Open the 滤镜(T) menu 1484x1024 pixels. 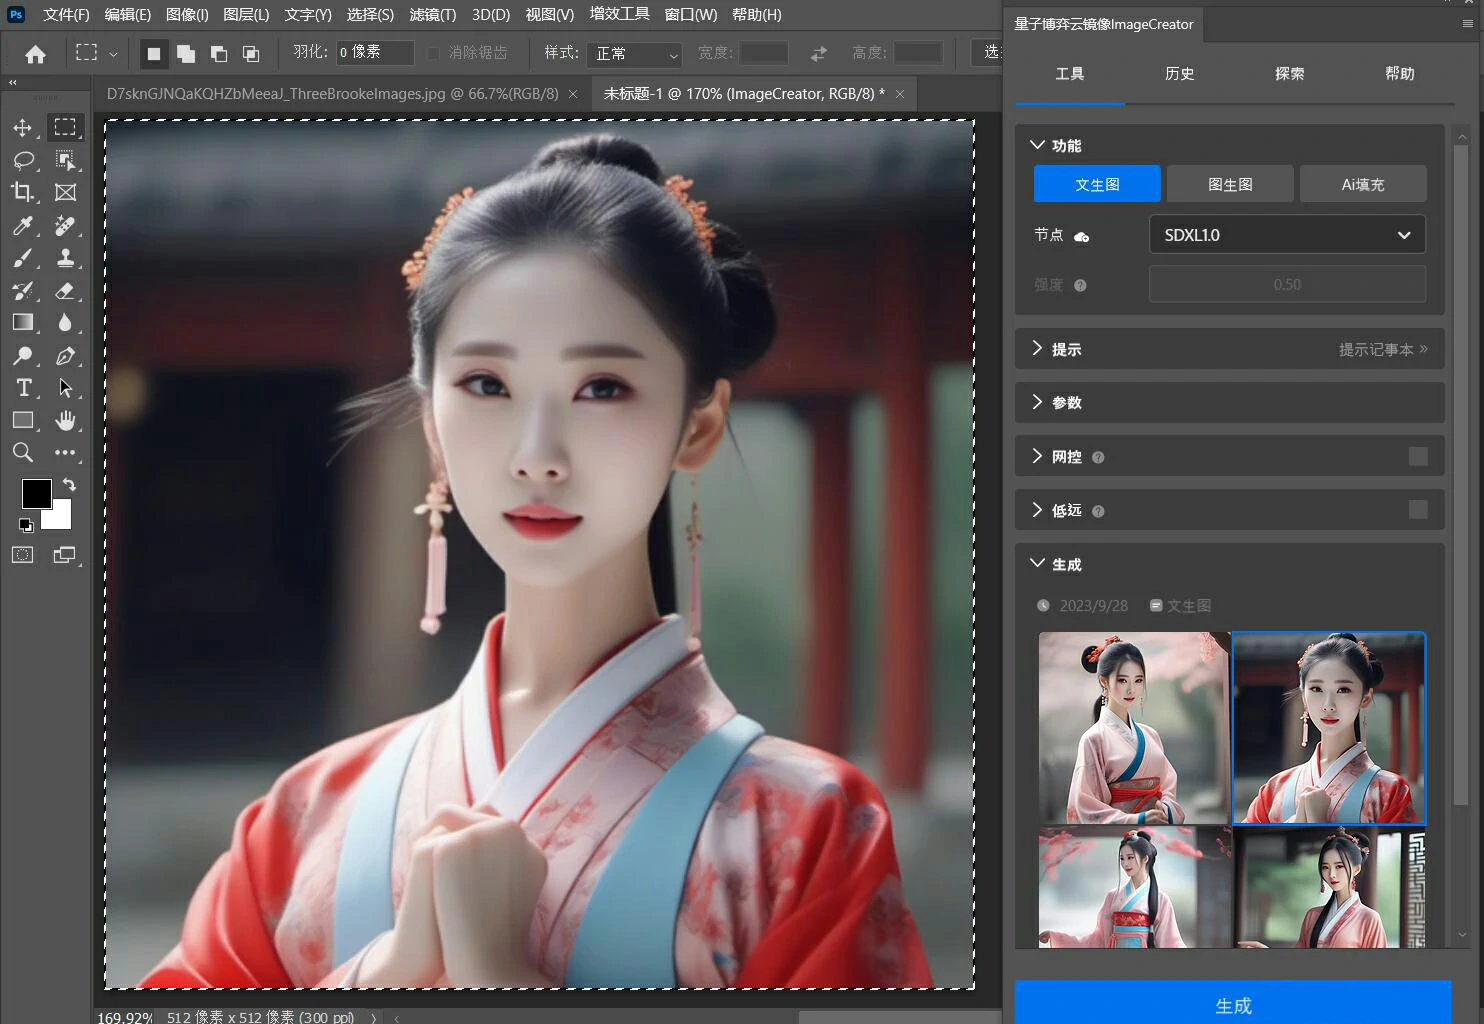point(433,14)
